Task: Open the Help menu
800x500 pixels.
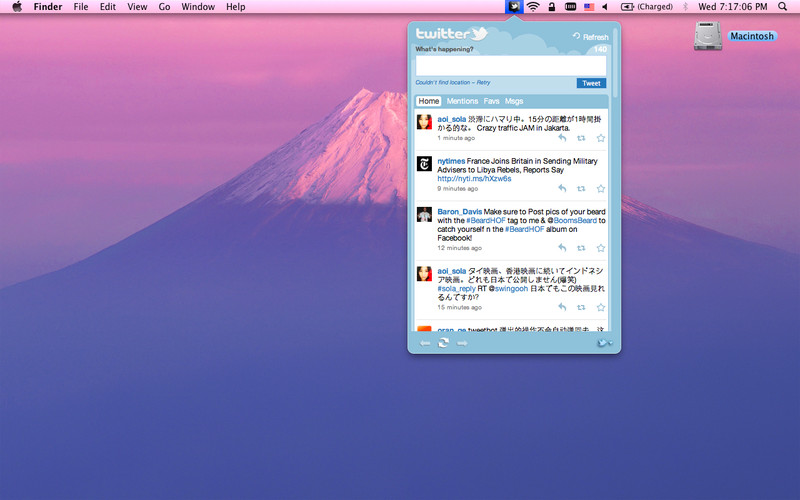Action: click(x=236, y=7)
